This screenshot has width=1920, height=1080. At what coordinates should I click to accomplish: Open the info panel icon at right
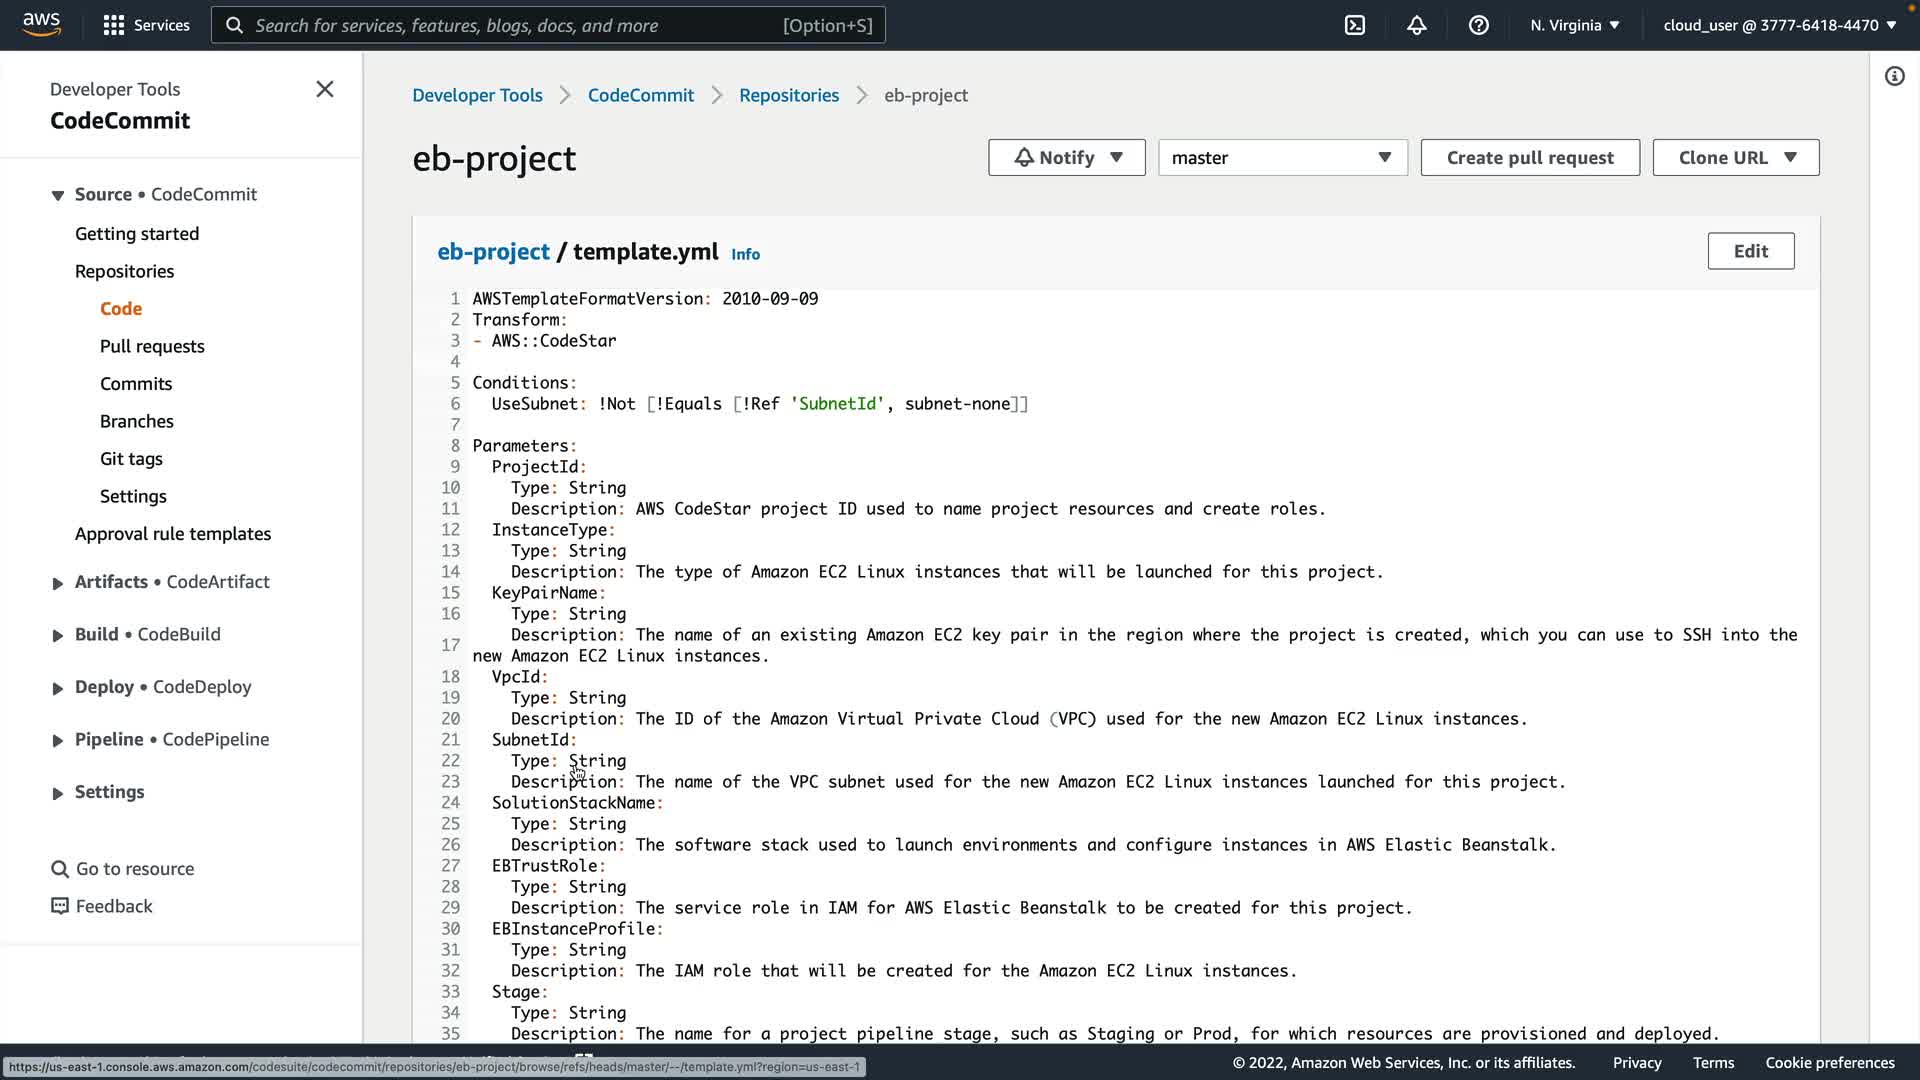pos(1894,76)
